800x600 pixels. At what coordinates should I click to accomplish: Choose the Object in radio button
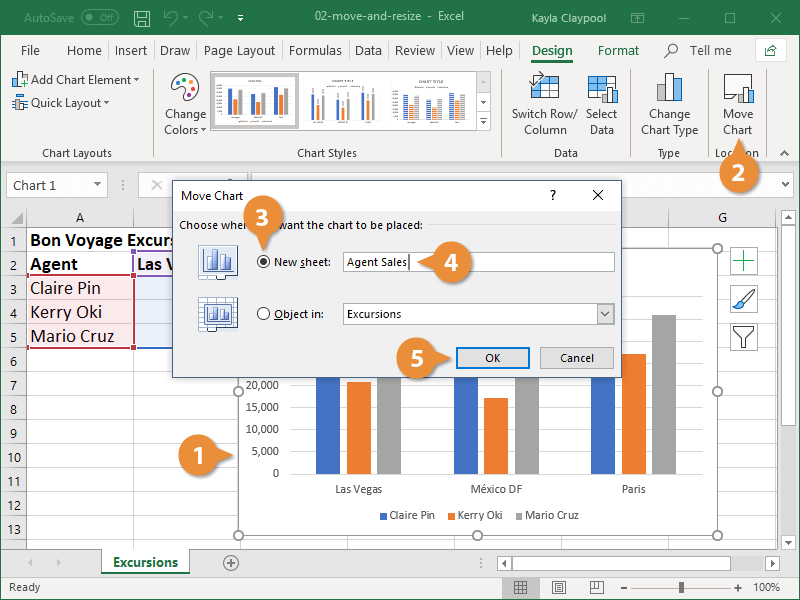coord(261,313)
